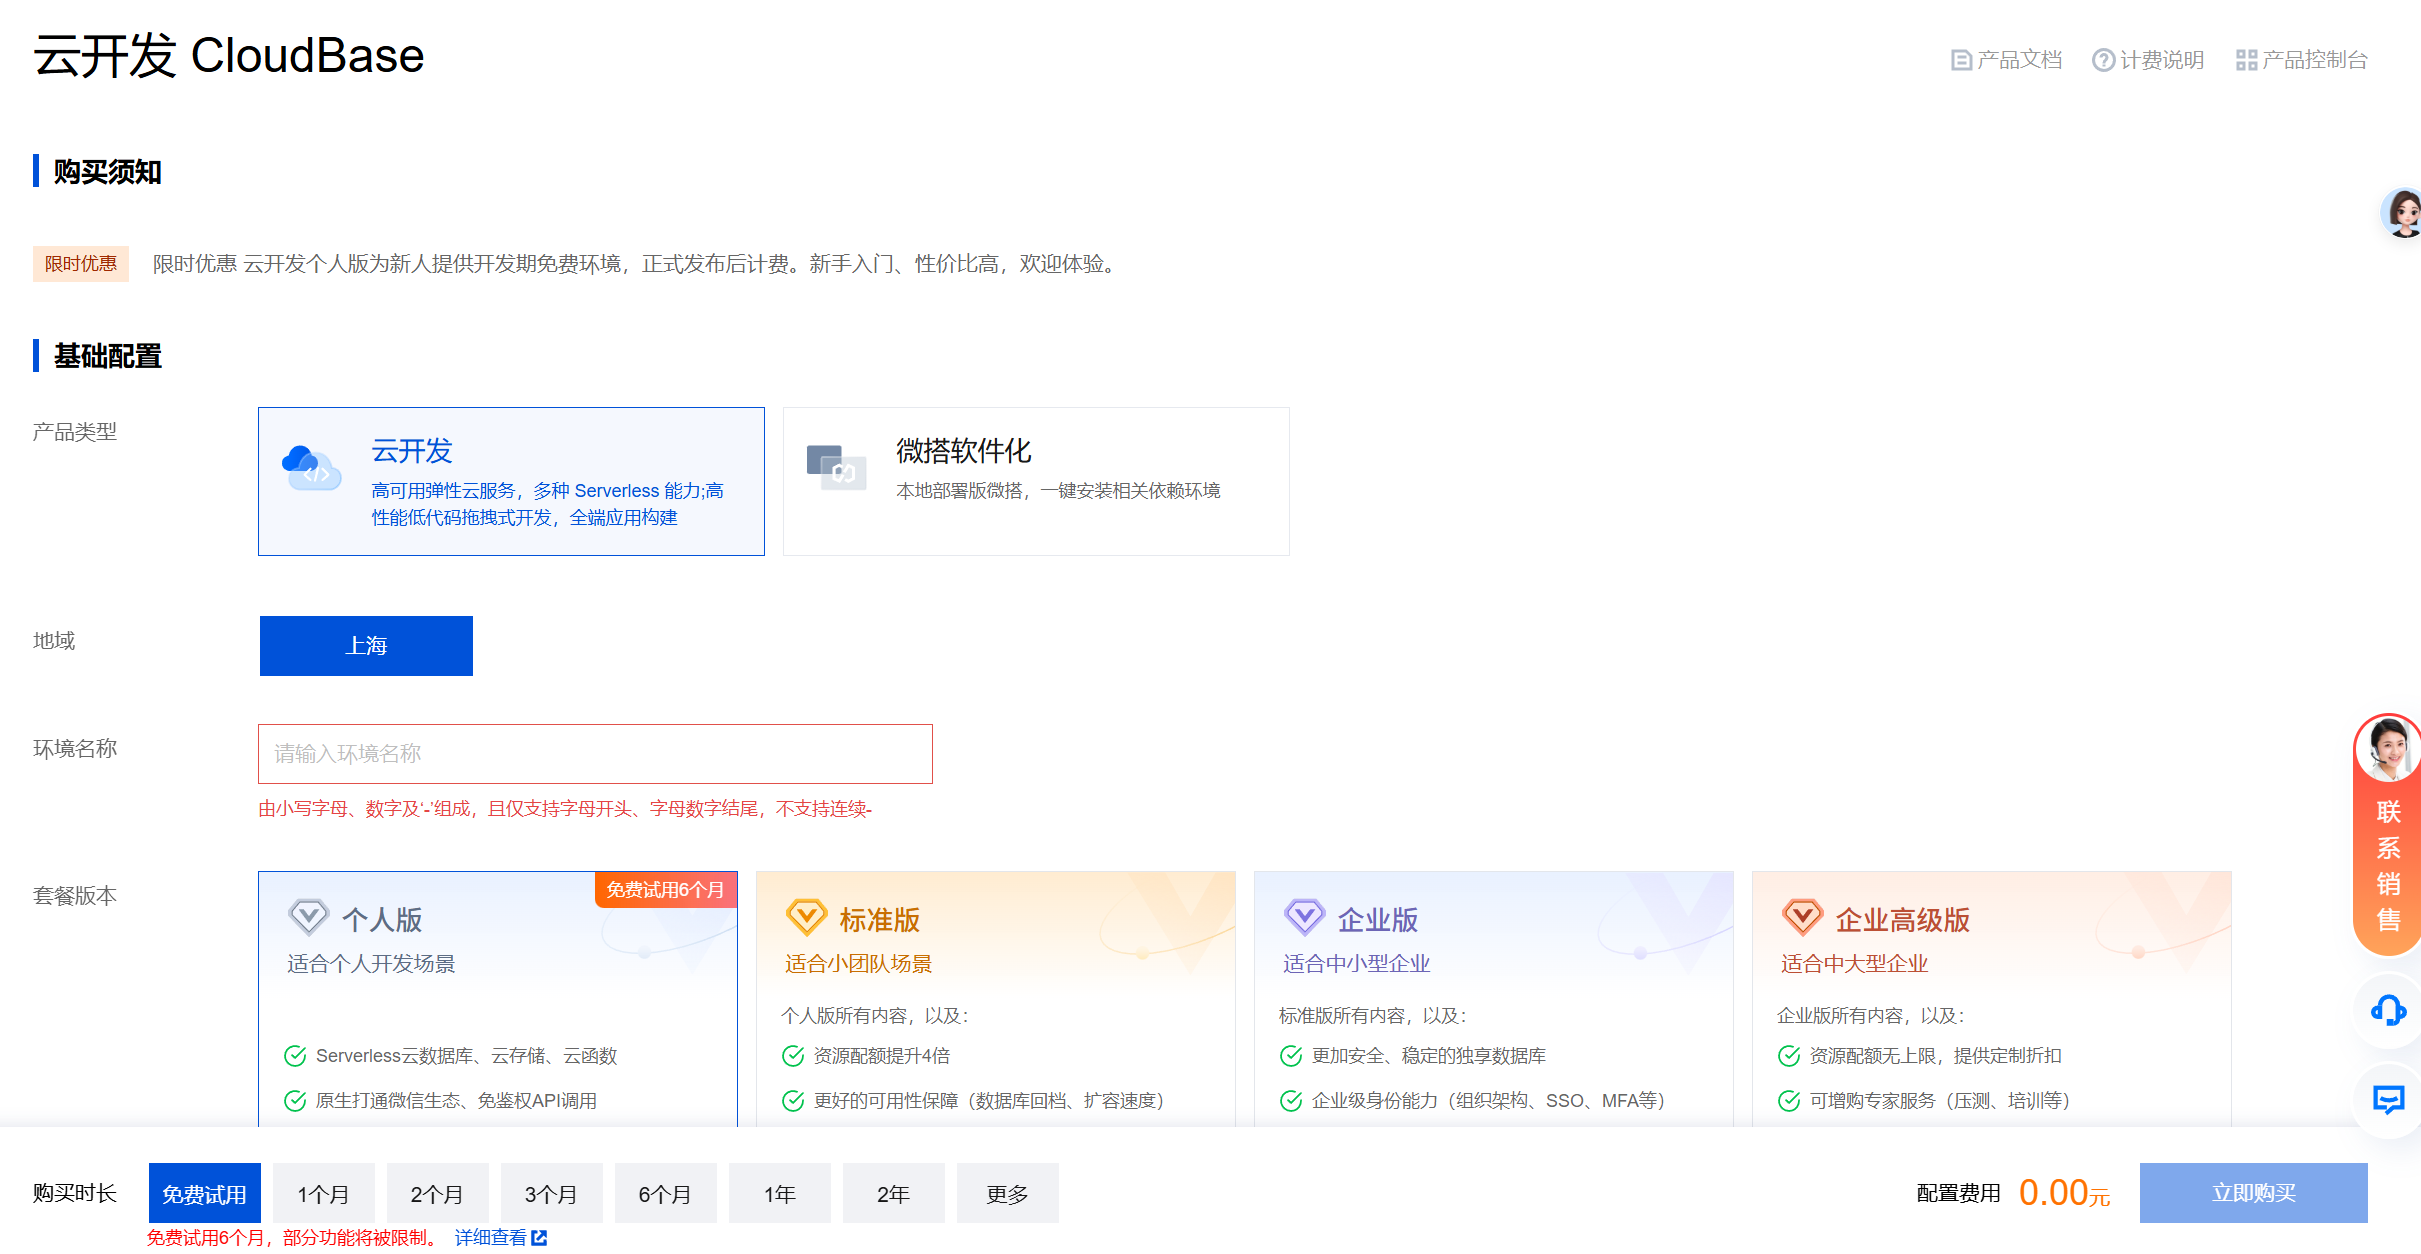Viewport: 2421px width, 1254px height.
Task: Click the assistant avatar at top right
Action: [x=2402, y=212]
